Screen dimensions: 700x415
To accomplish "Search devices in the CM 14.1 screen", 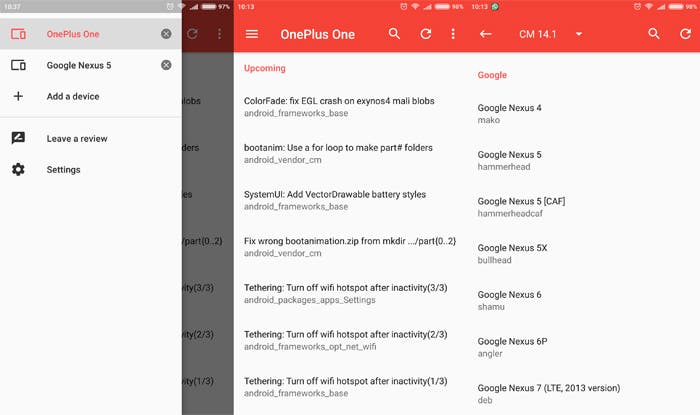I will (654, 34).
